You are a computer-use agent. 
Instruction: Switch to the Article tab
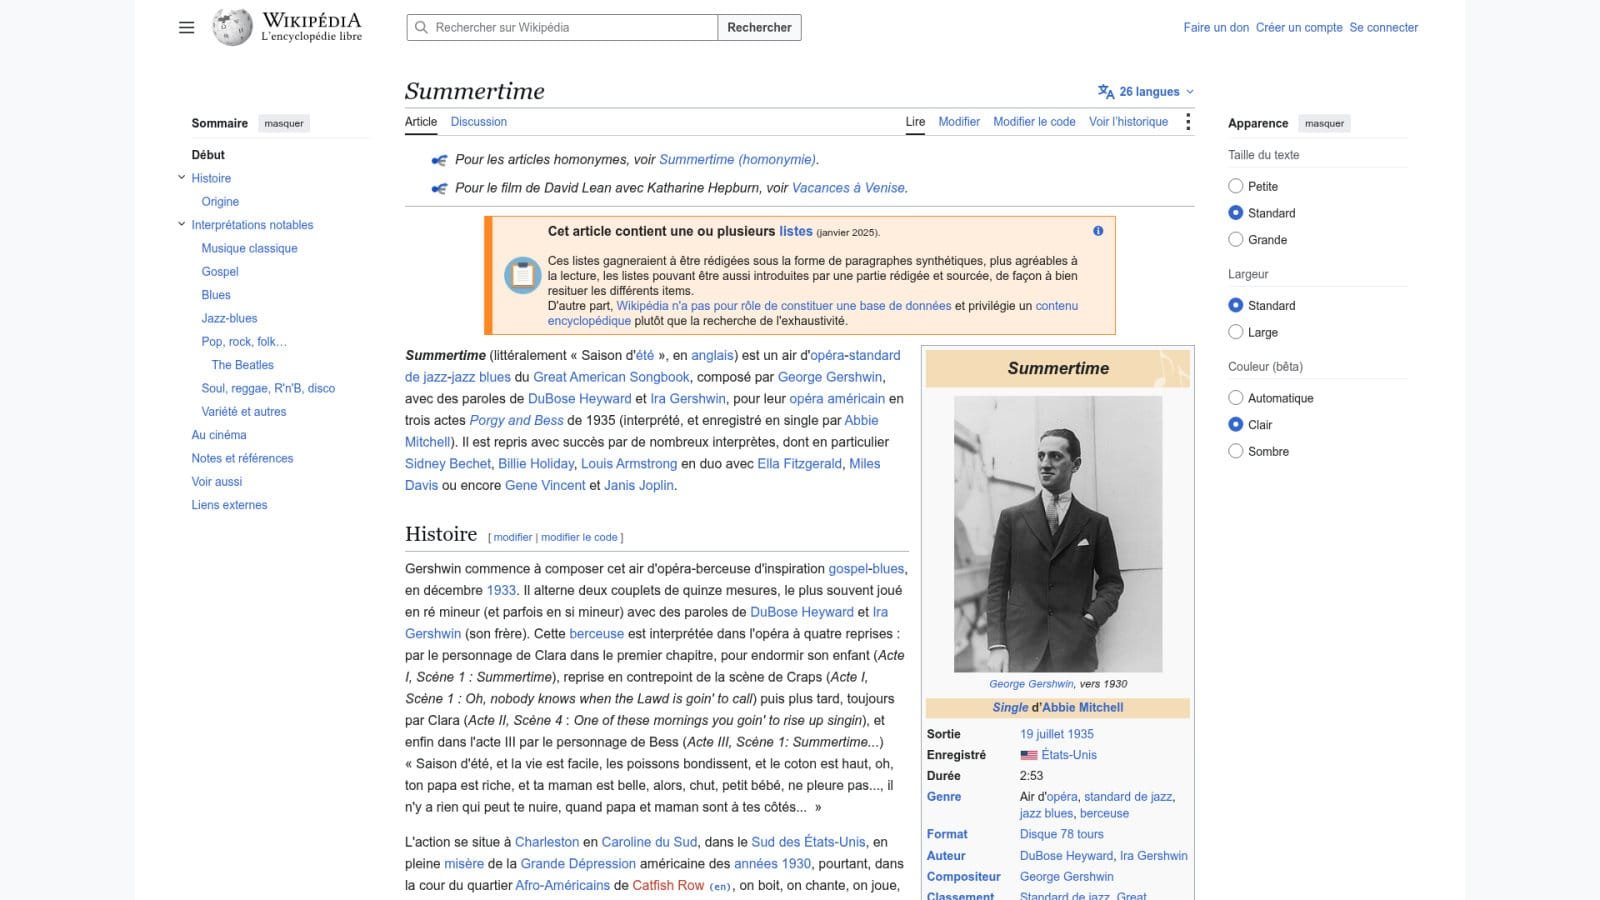click(x=421, y=122)
